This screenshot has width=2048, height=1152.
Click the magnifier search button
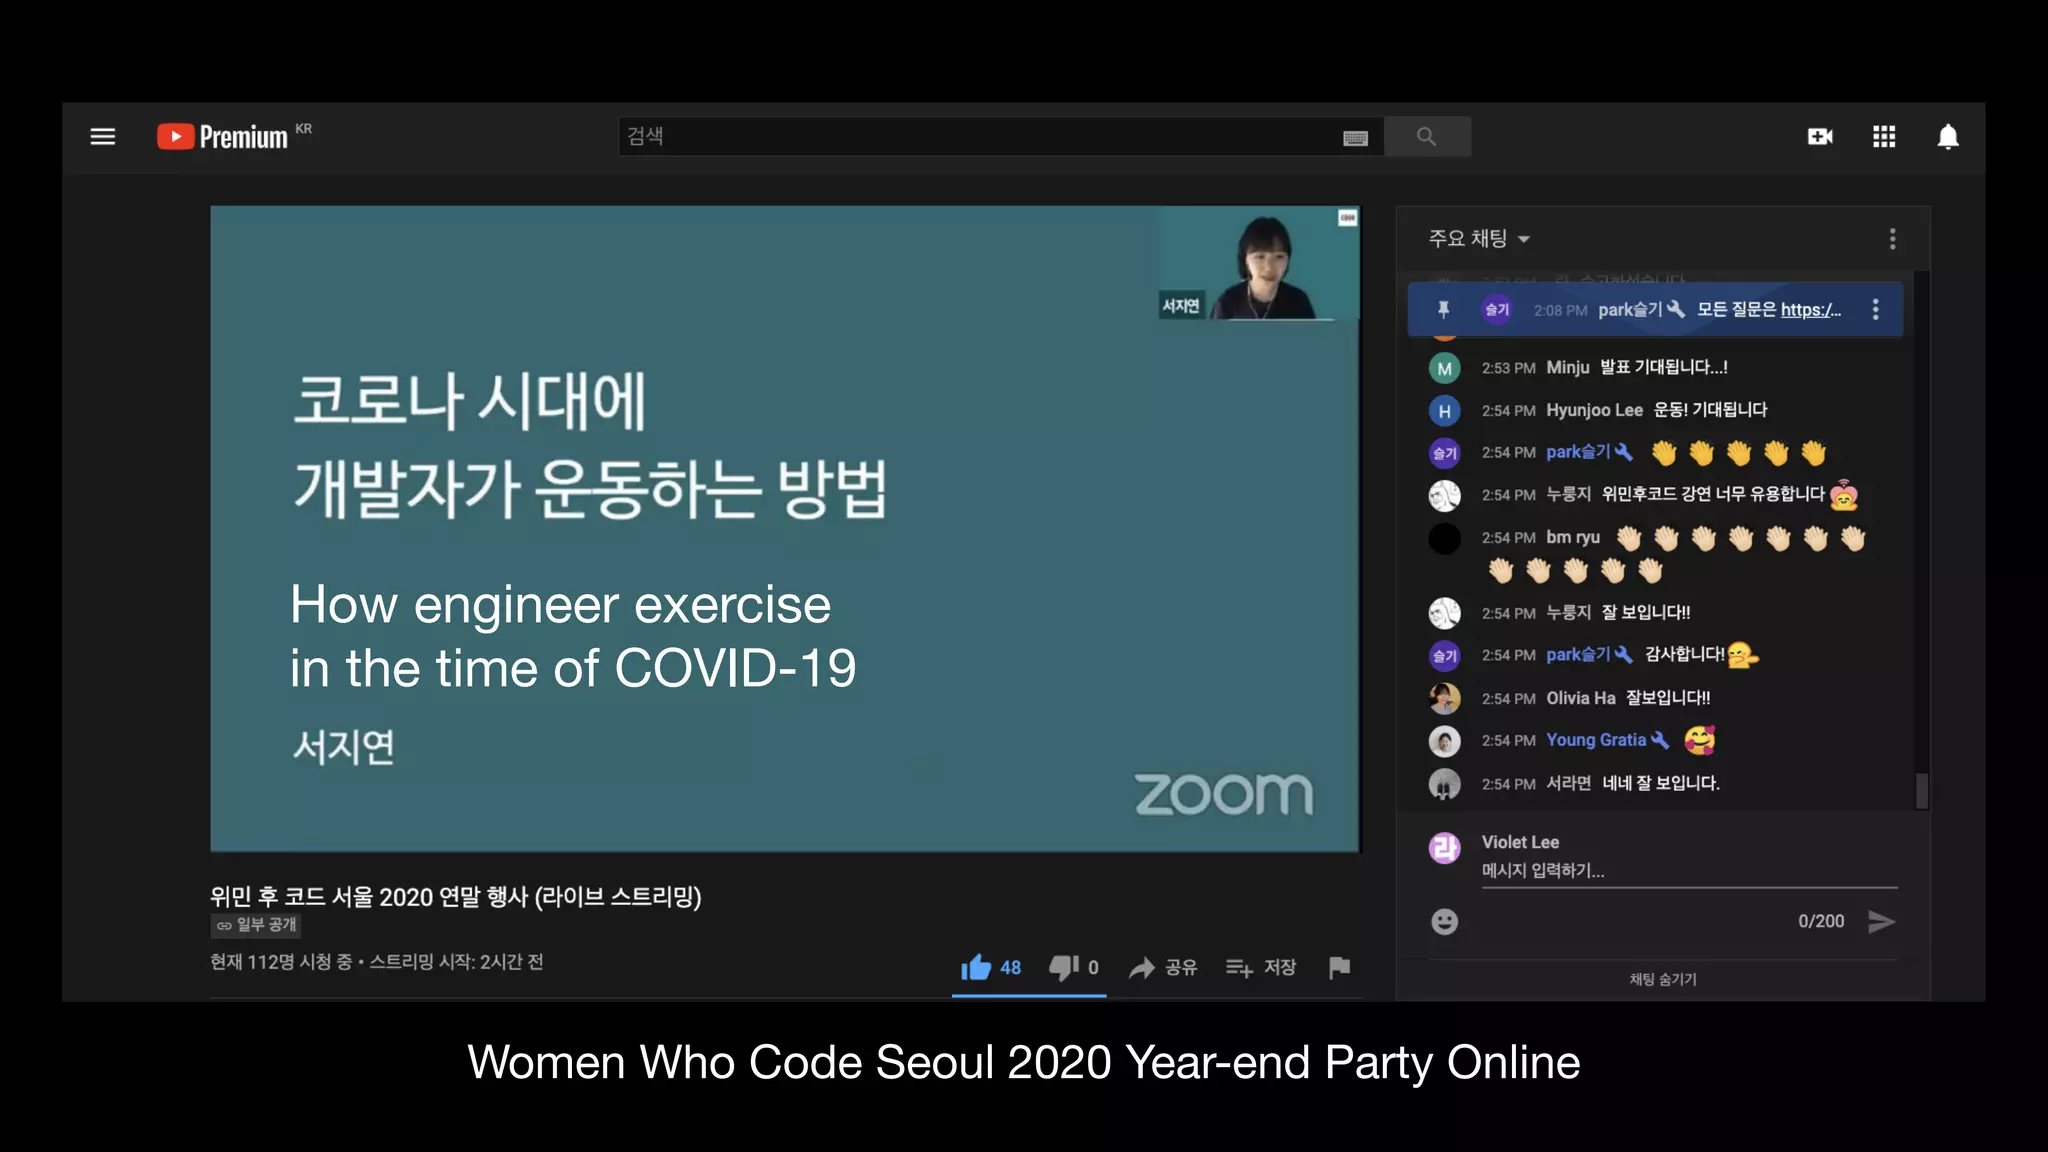pos(1426,137)
